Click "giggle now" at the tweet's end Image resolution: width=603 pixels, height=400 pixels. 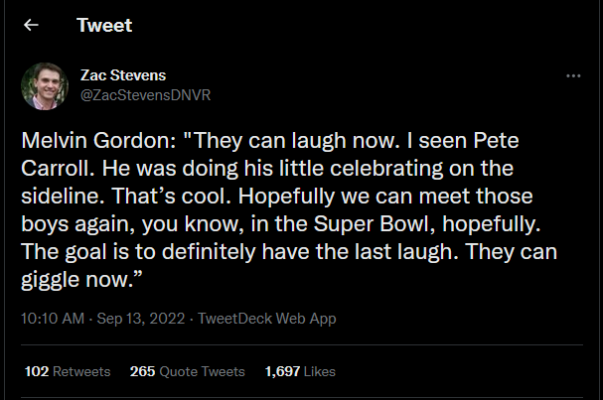[74, 280]
